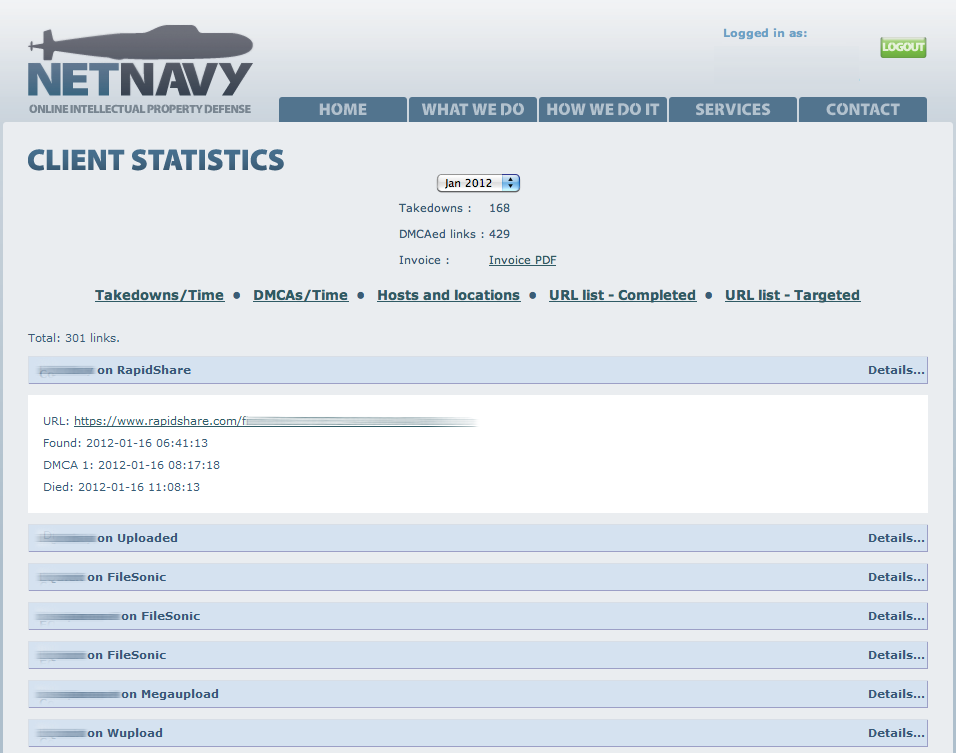This screenshot has width=956, height=753.
Task: Click the 'Total: 301 links.' text
Action: (74, 338)
